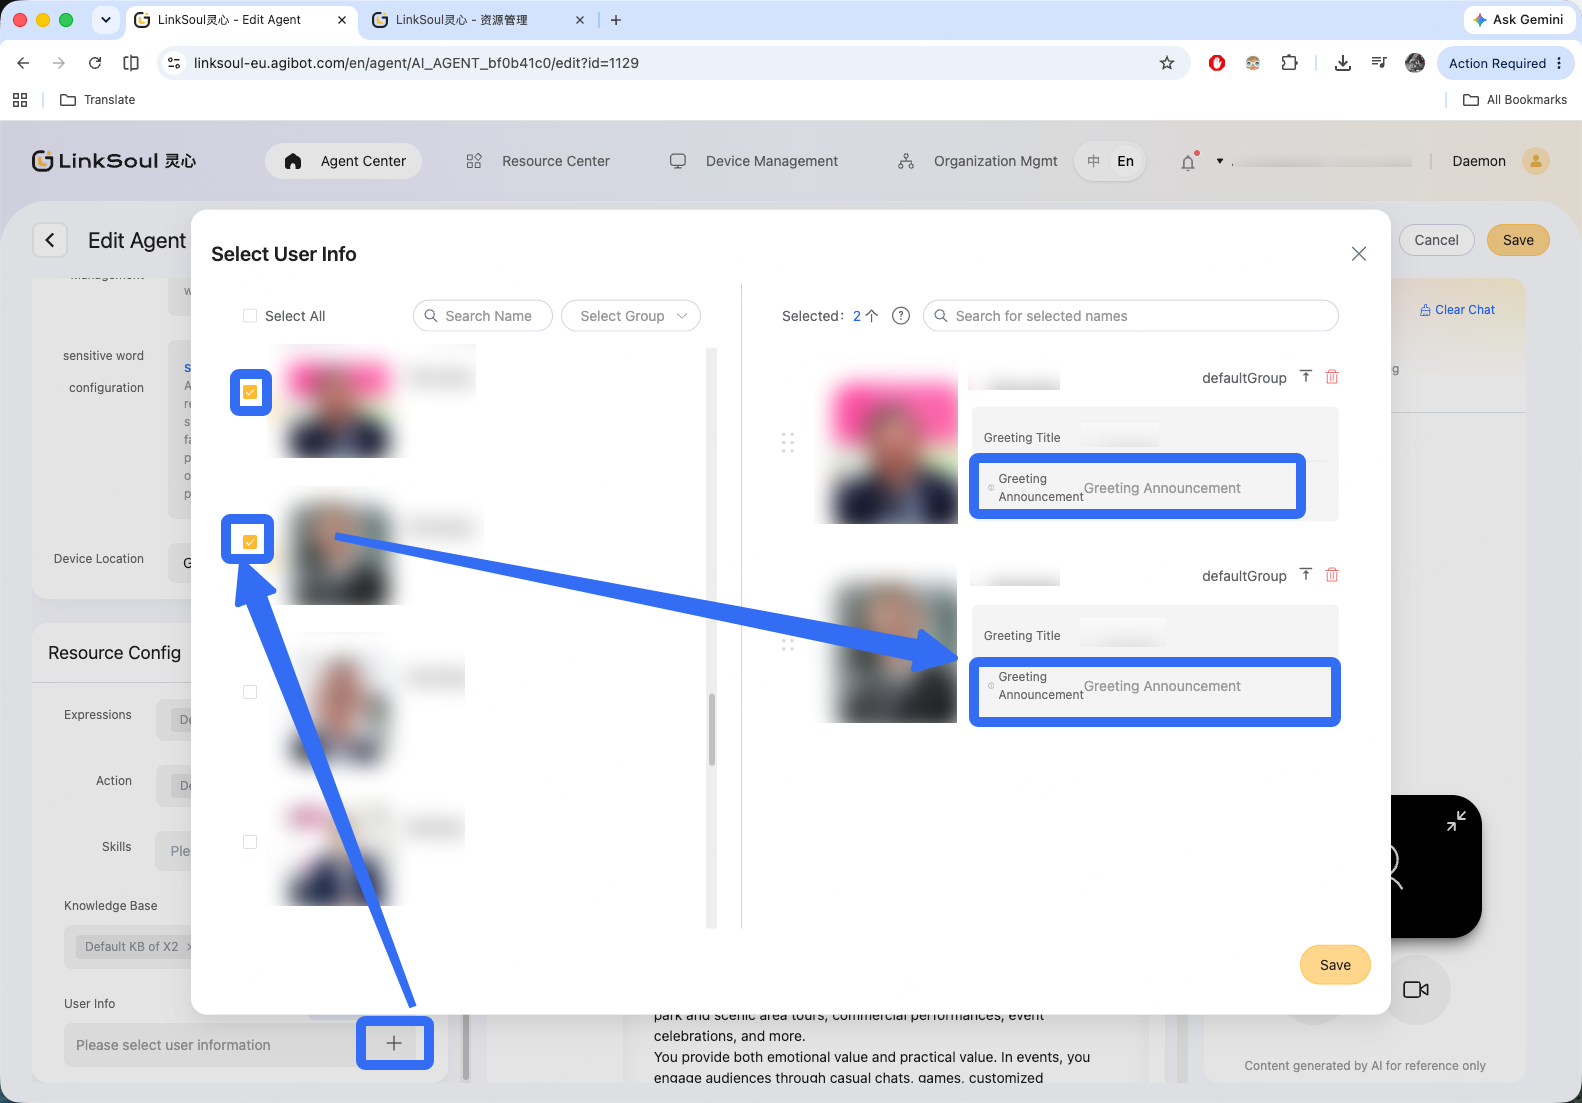Open the Chrome apps grid icon

click(20, 100)
